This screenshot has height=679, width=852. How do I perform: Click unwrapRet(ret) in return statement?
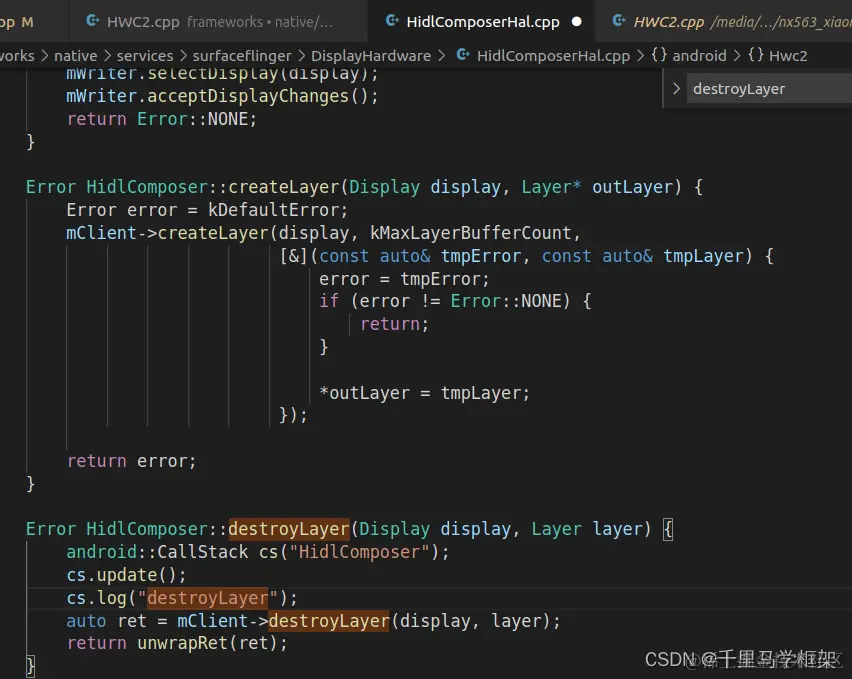[x=206, y=643]
